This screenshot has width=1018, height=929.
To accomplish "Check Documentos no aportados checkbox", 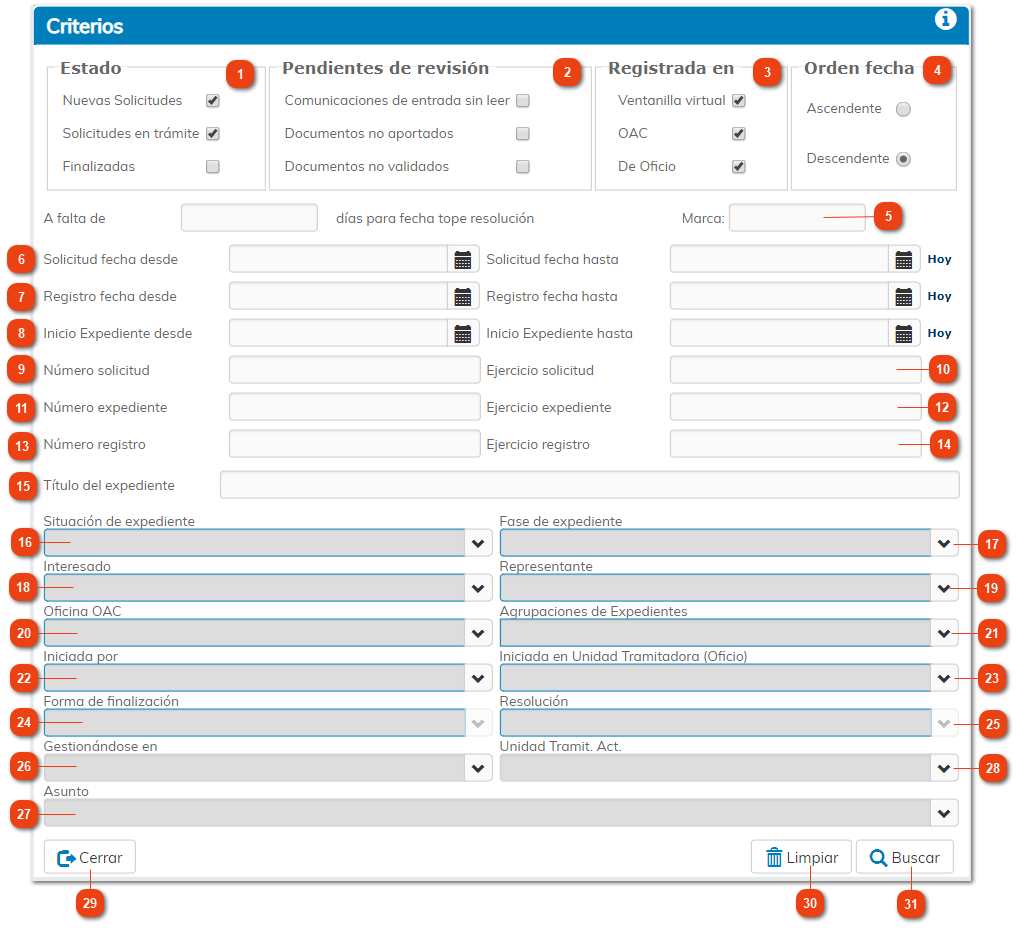I will [x=522, y=134].
